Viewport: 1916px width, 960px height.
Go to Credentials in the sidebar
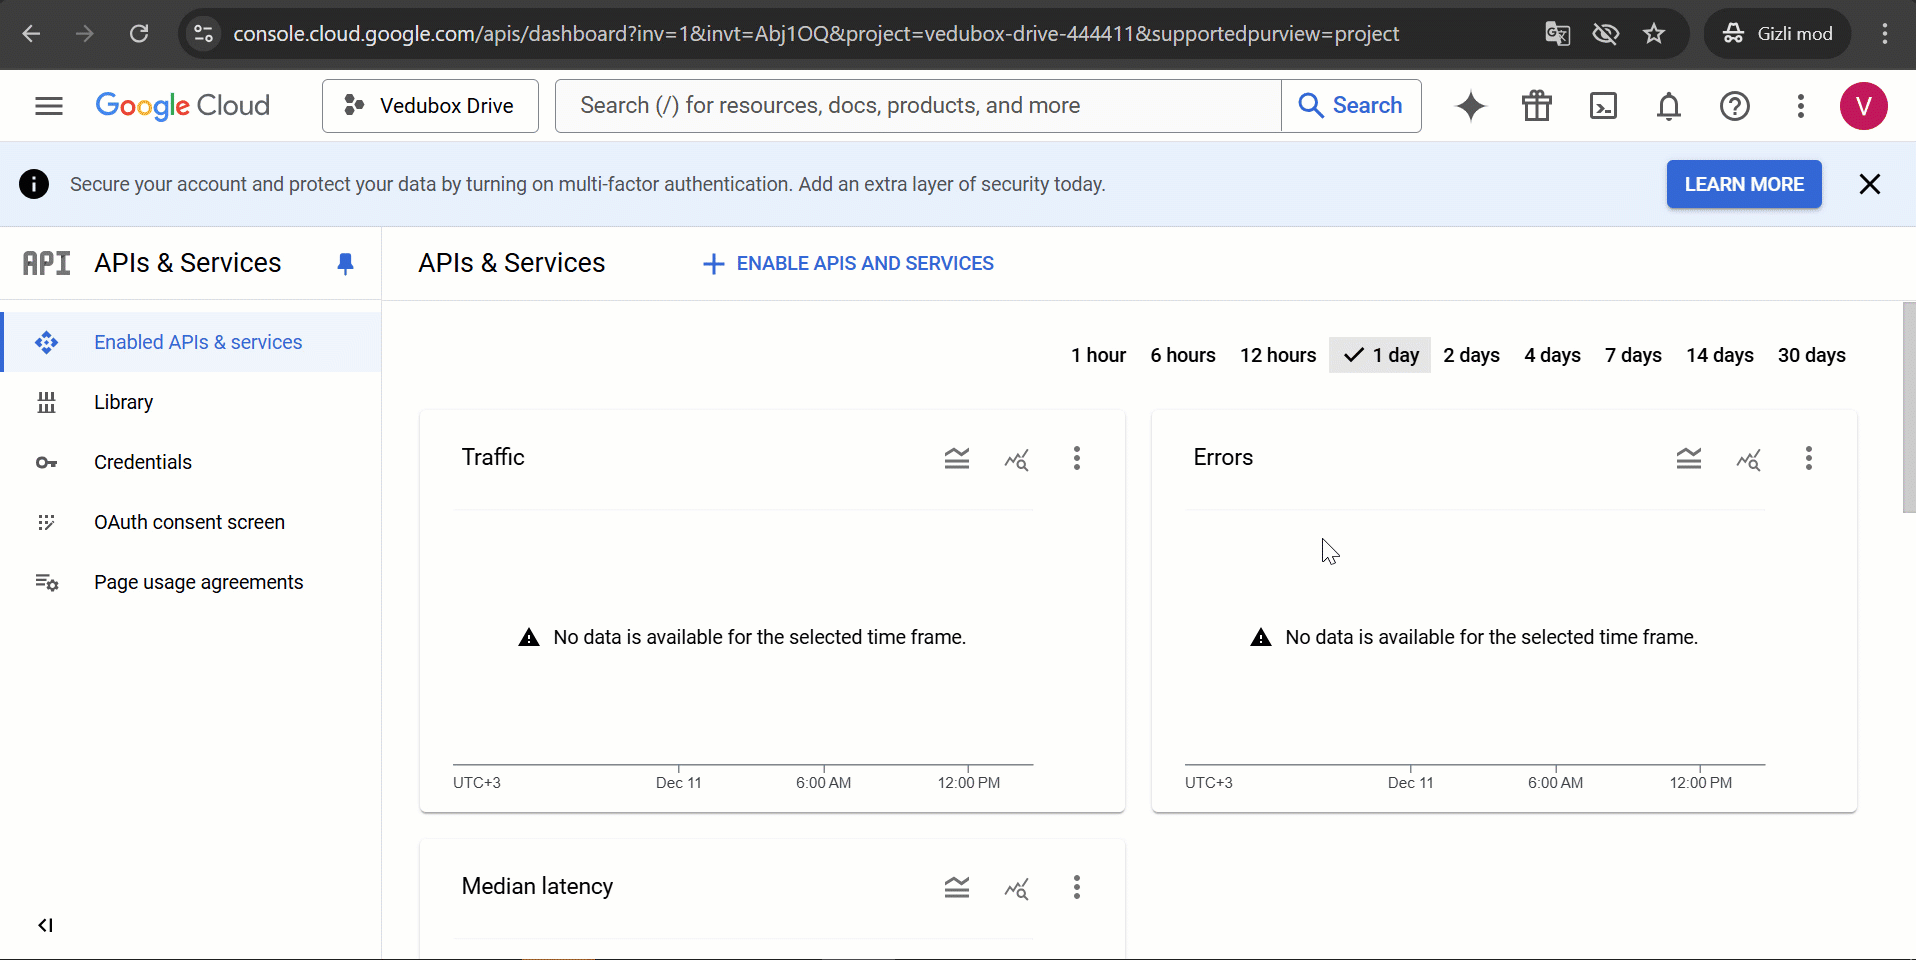point(143,462)
